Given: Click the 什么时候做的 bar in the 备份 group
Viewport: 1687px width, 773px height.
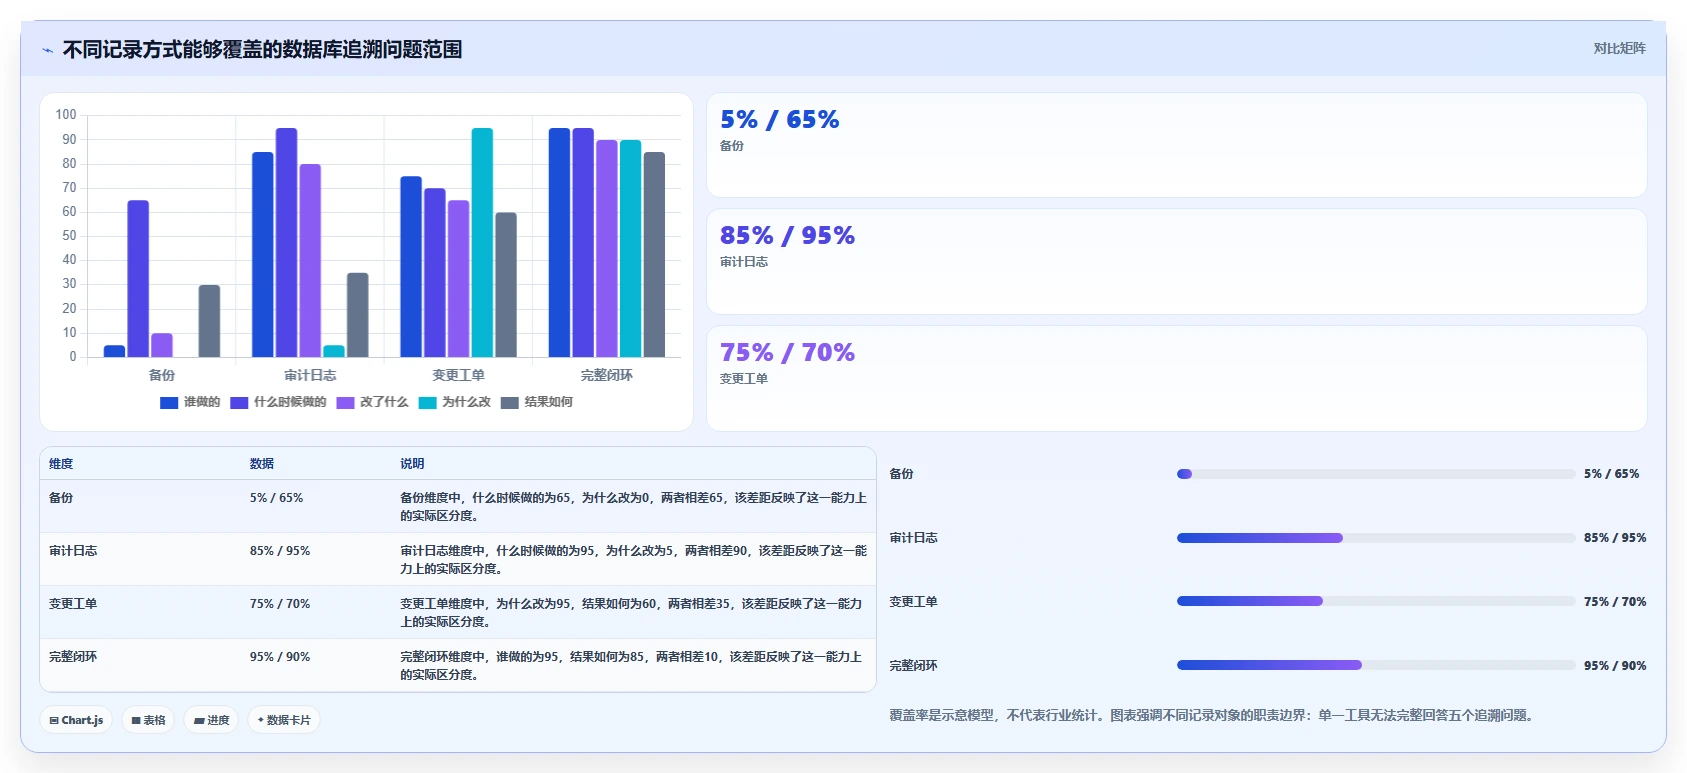Looking at the screenshot, I should tap(138, 279).
